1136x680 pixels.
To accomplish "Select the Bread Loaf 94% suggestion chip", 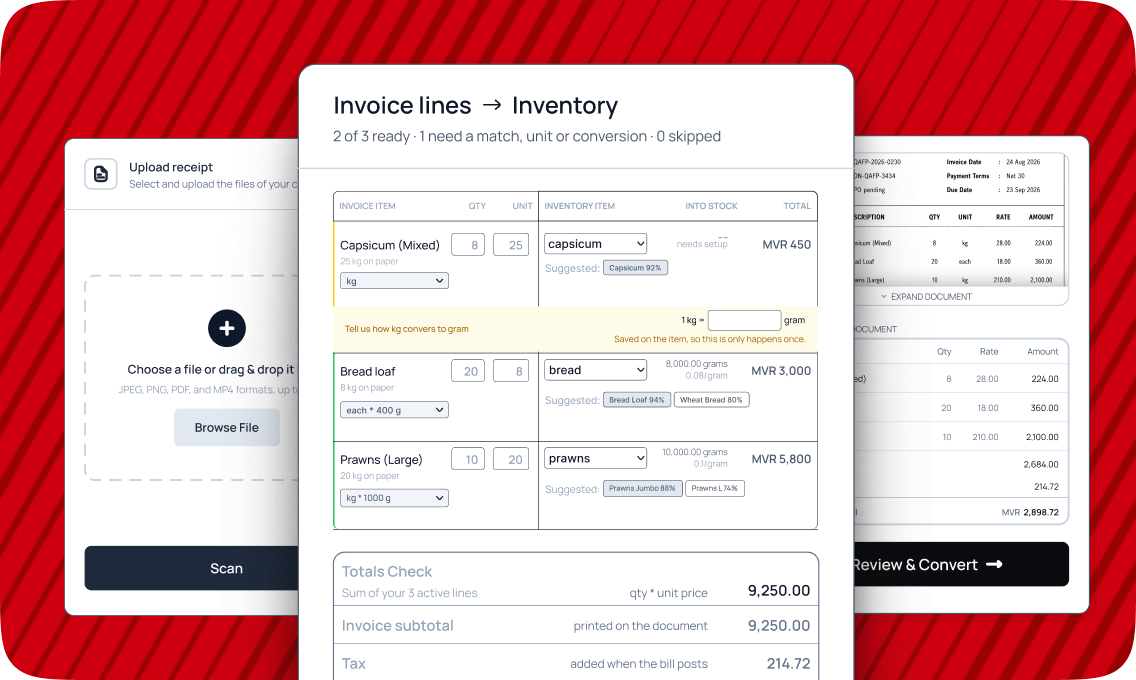I will click(637, 400).
